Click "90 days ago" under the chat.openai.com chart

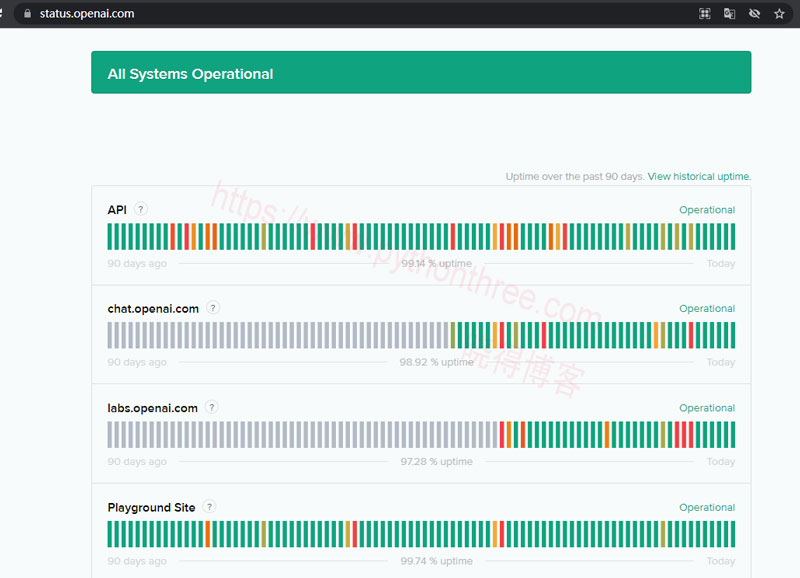tap(137, 362)
